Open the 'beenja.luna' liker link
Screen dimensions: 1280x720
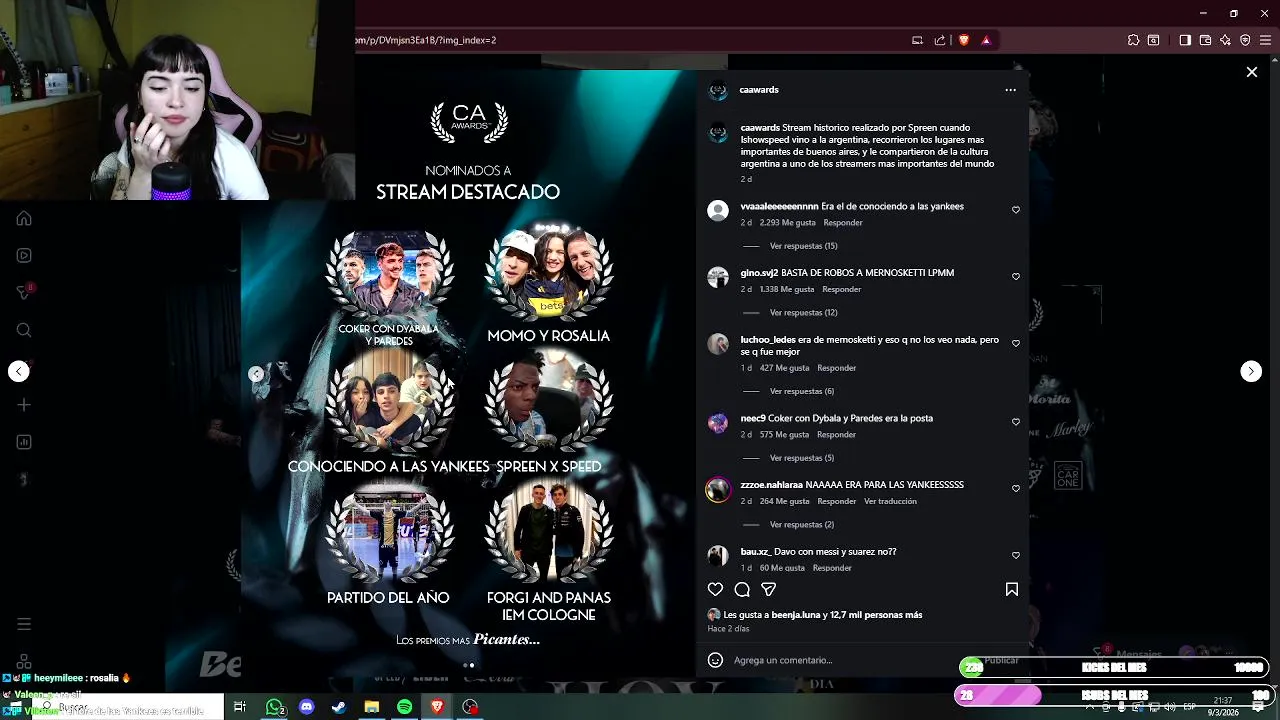point(796,615)
